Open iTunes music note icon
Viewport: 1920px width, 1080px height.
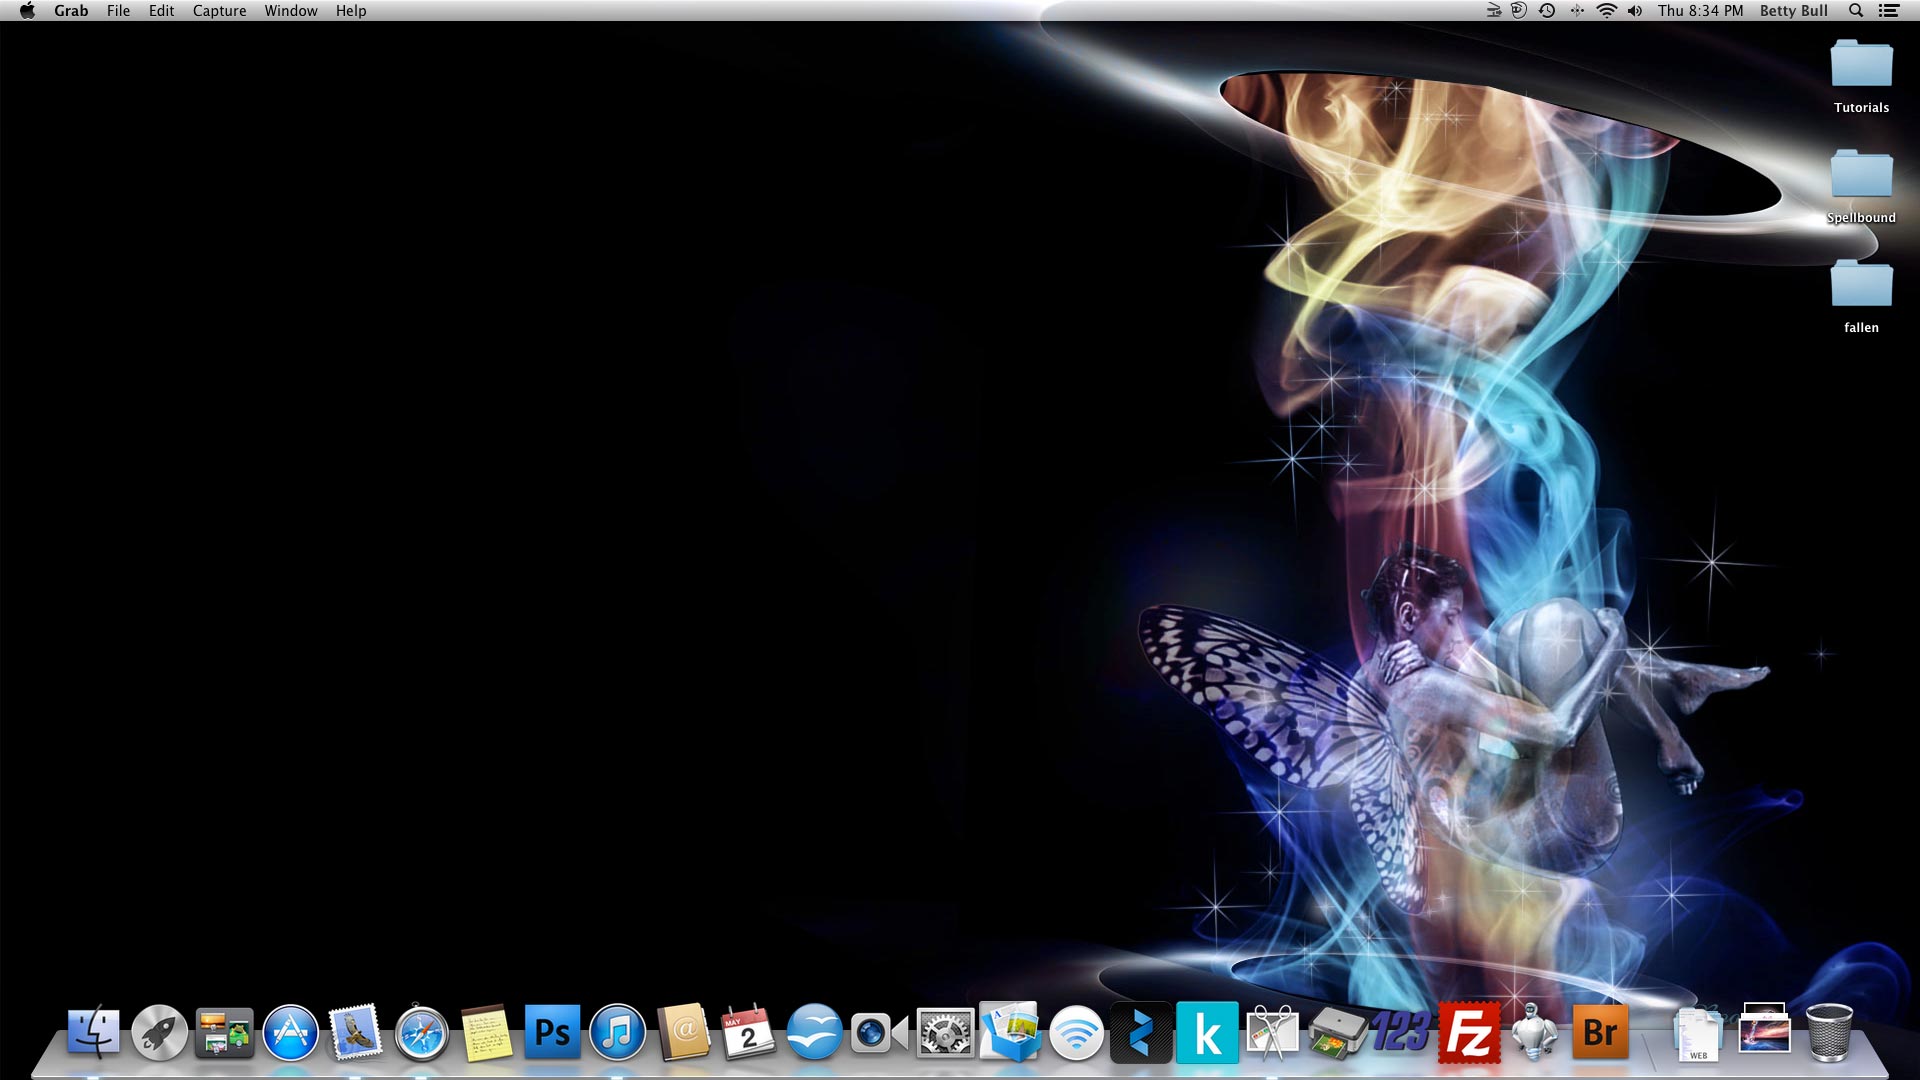click(x=617, y=1033)
